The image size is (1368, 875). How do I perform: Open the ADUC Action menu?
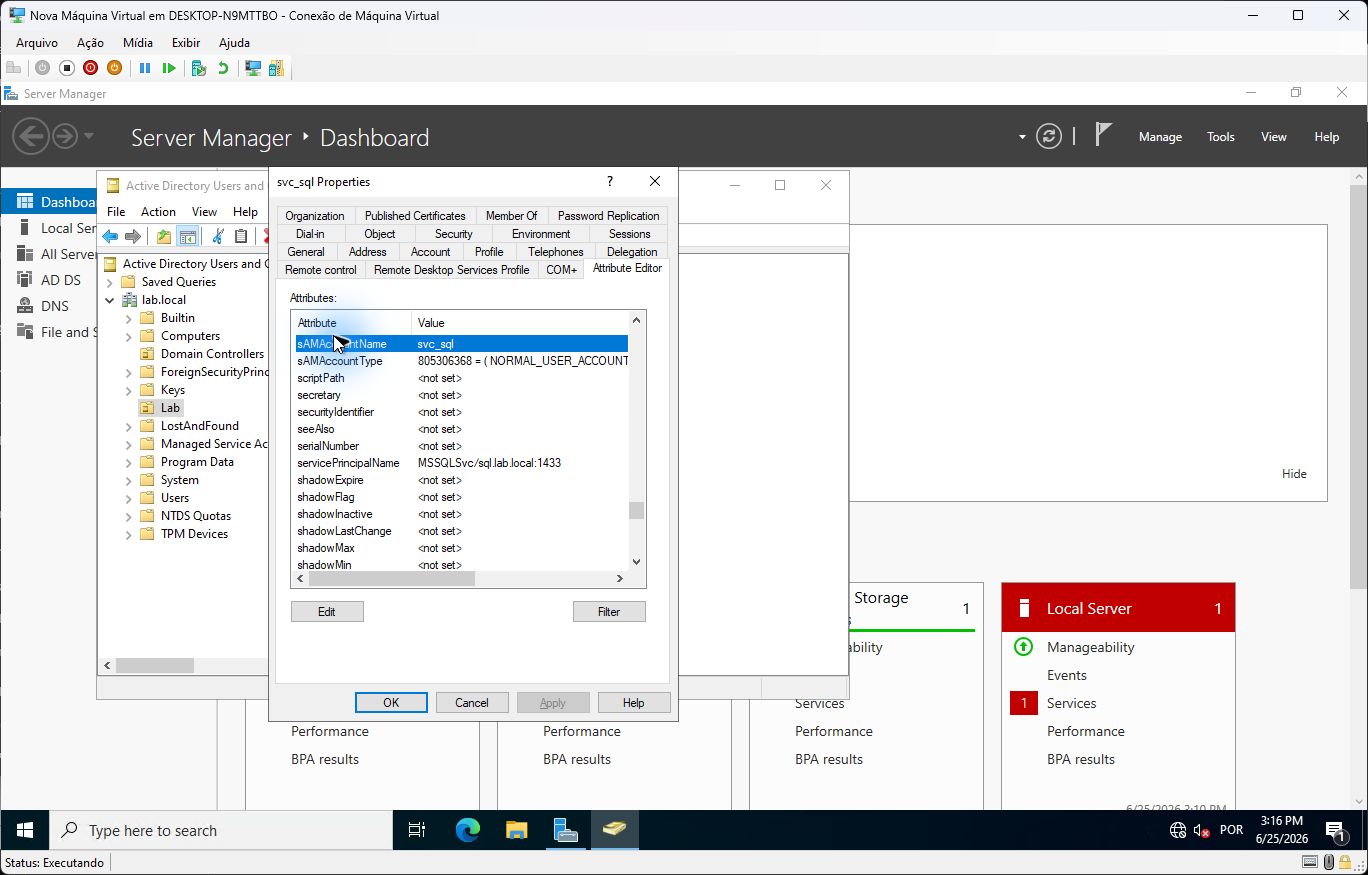[x=158, y=212]
